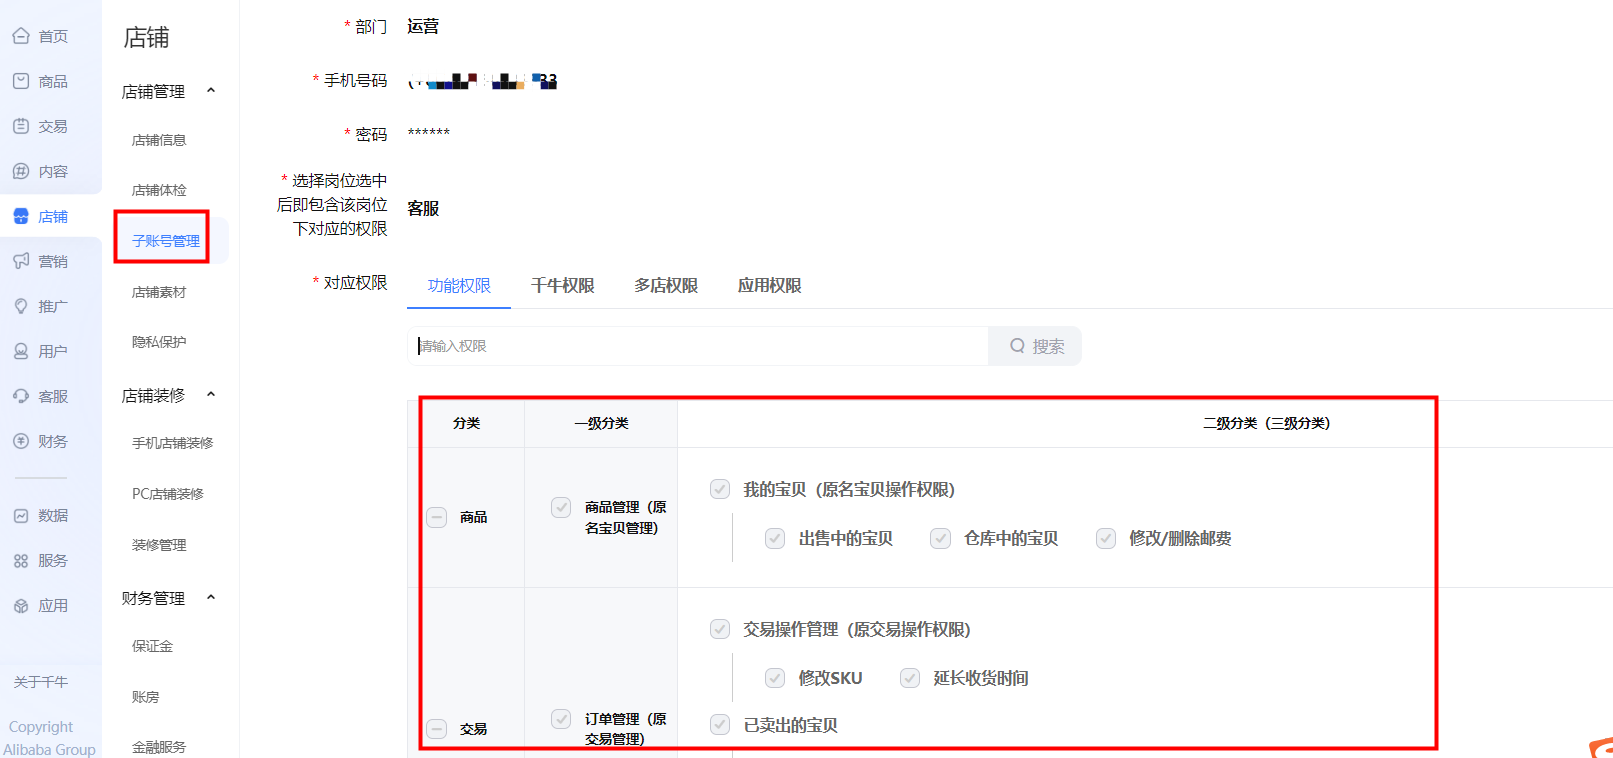Open the 用户 users sidebar icon

pyautogui.click(x=21, y=351)
